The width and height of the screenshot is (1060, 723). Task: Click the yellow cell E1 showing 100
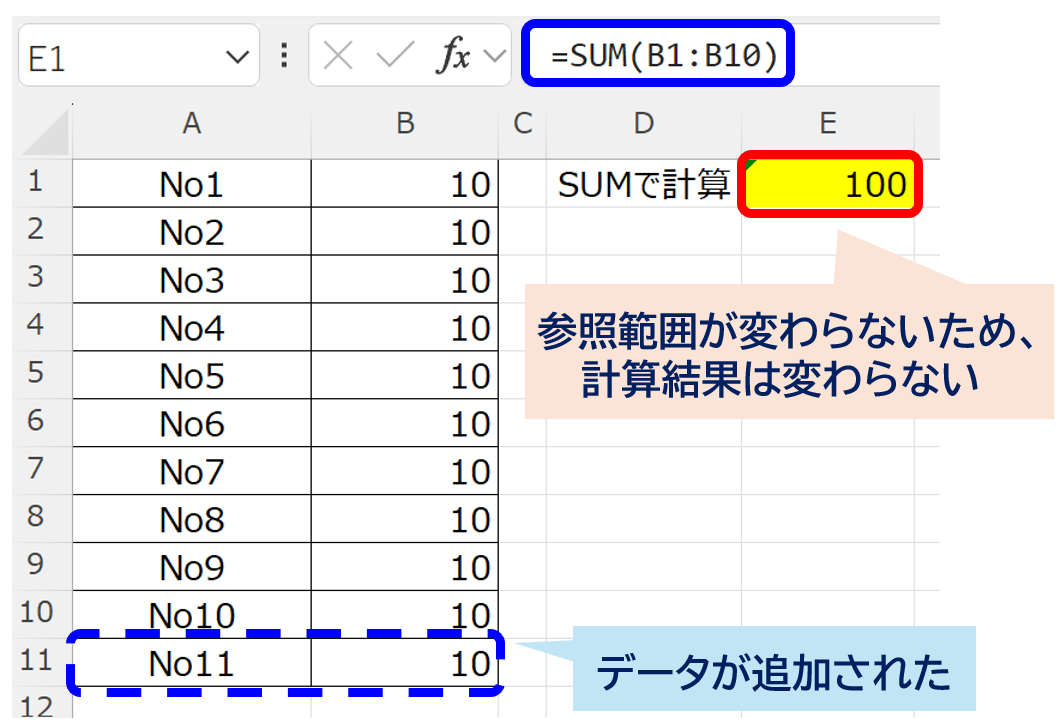pos(828,184)
